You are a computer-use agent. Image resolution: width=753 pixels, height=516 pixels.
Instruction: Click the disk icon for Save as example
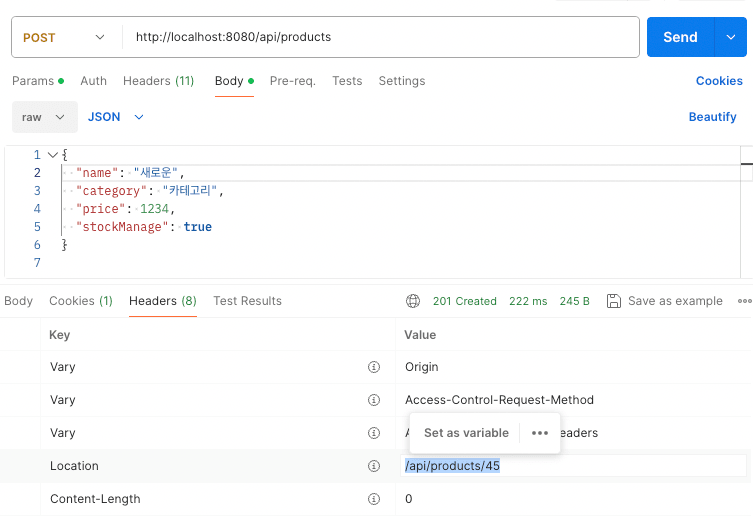tap(614, 301)
